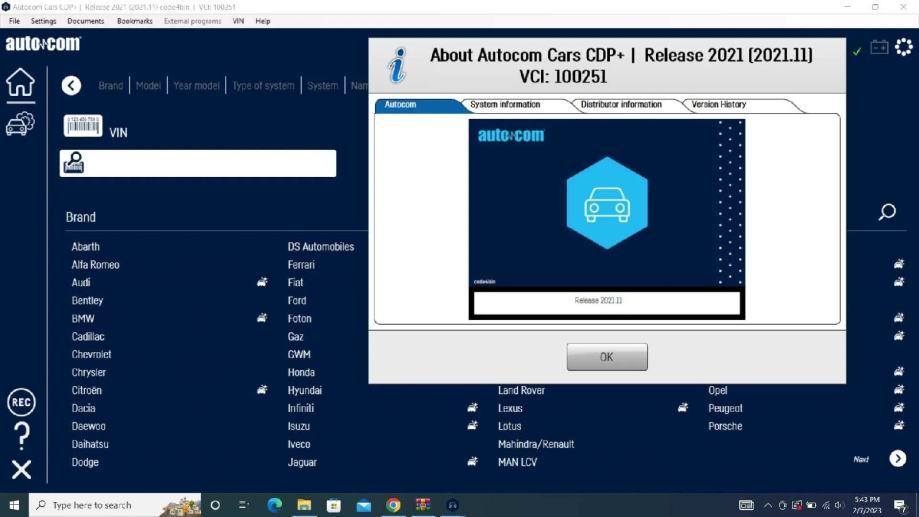Open File Explorer from taskbar
This screenshot has width=919, height=517.
point(304,505)
